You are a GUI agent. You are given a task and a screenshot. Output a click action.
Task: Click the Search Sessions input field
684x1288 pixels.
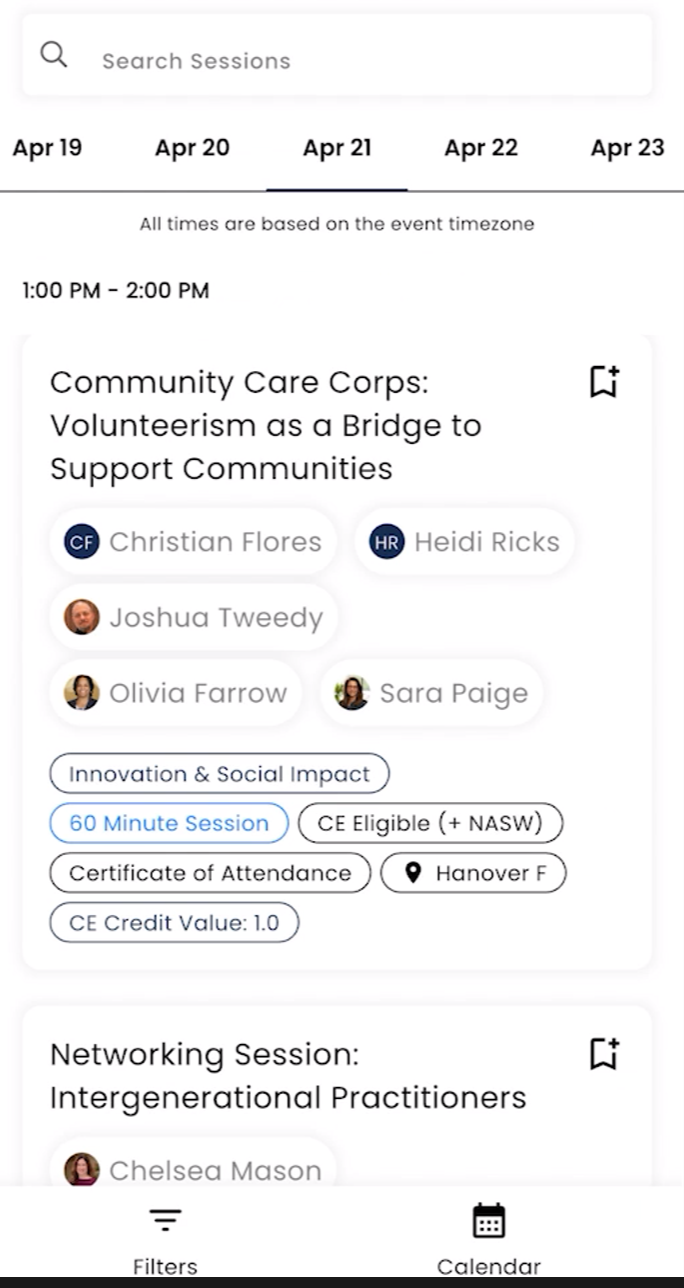pyautogui.click(x=360, y=61)
